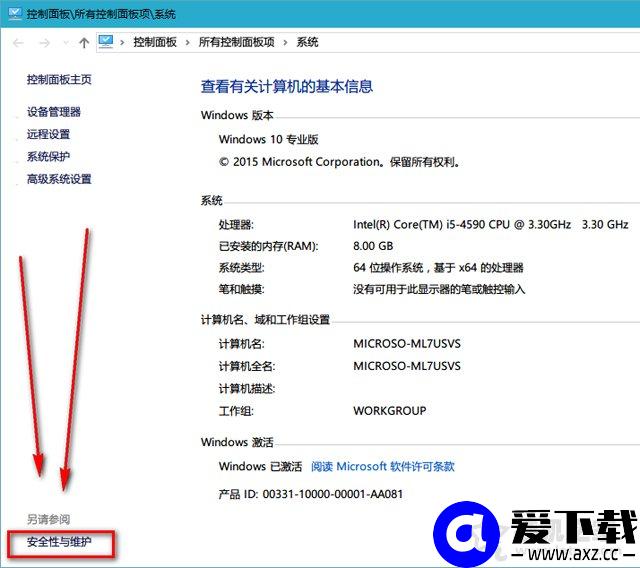Select the 控制面板 breadcrumb
Viewport: 640px width, 568px height.
[155, 42]
